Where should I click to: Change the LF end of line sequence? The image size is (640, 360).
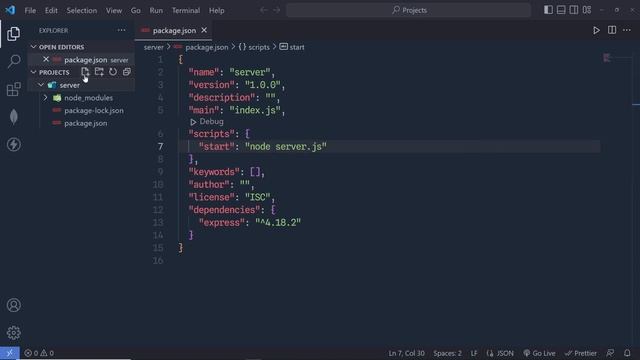pyautogui.click(x=474, y=353)
